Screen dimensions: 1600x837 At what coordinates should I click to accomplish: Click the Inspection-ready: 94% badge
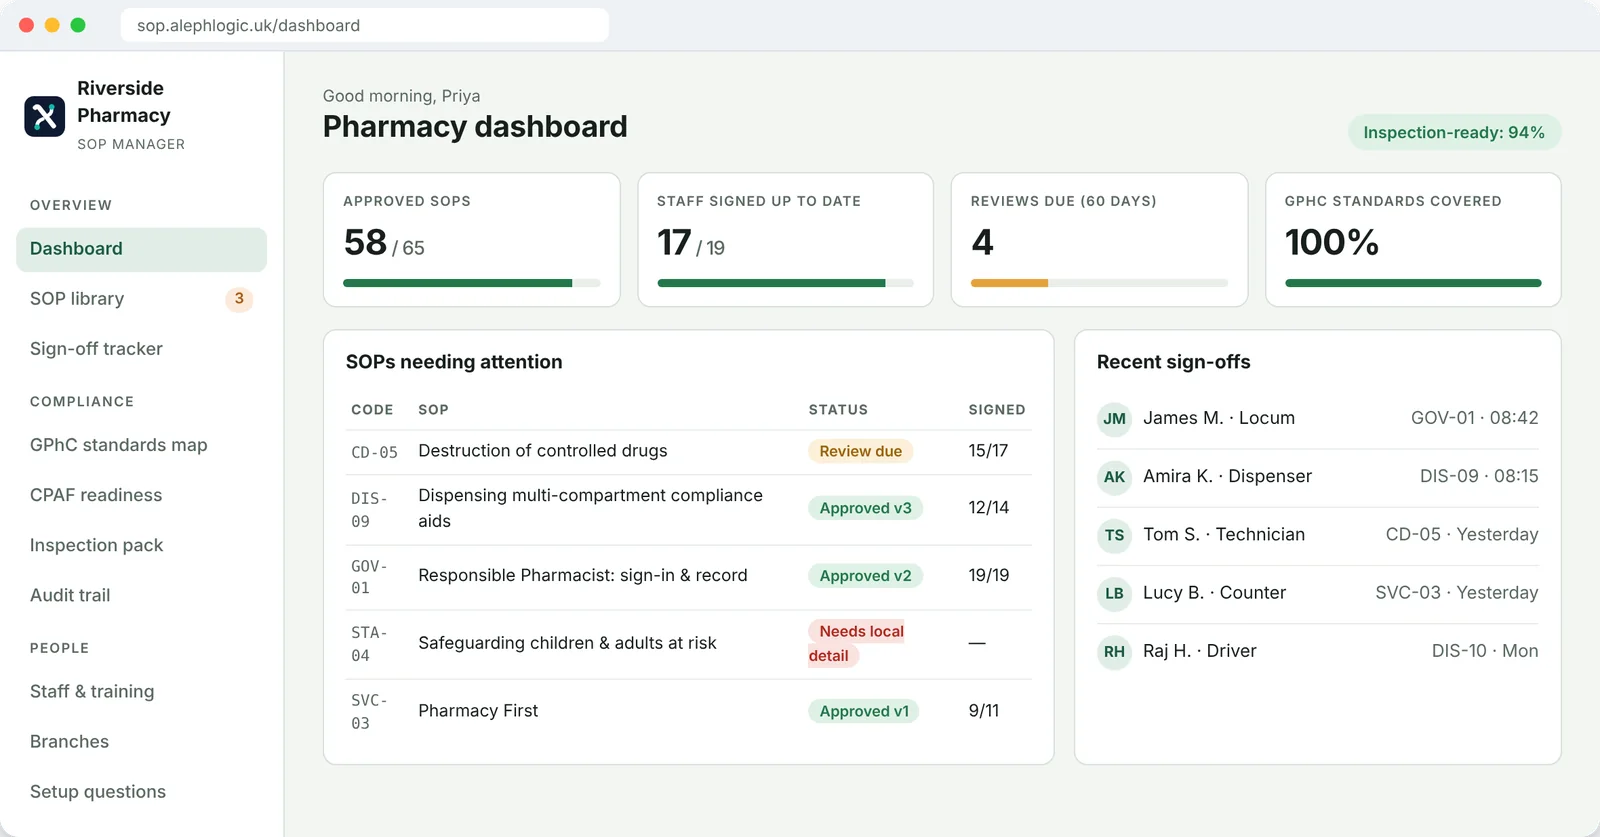pyautogui.click(x=1454, y=132)
